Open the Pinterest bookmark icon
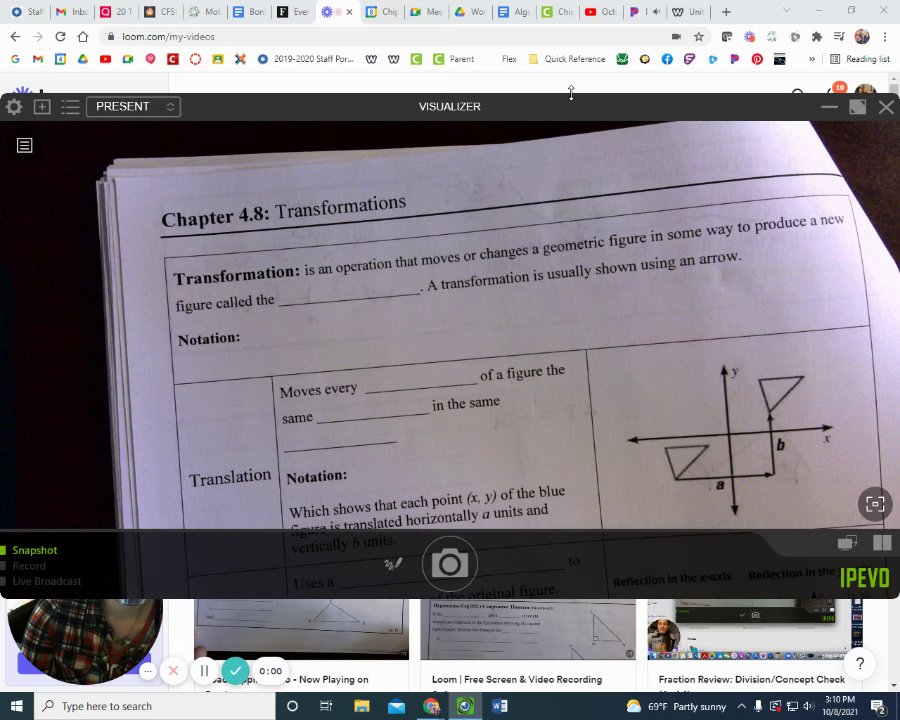The width and height of the screenshot is (900, 720). click(x=757, y=59)
